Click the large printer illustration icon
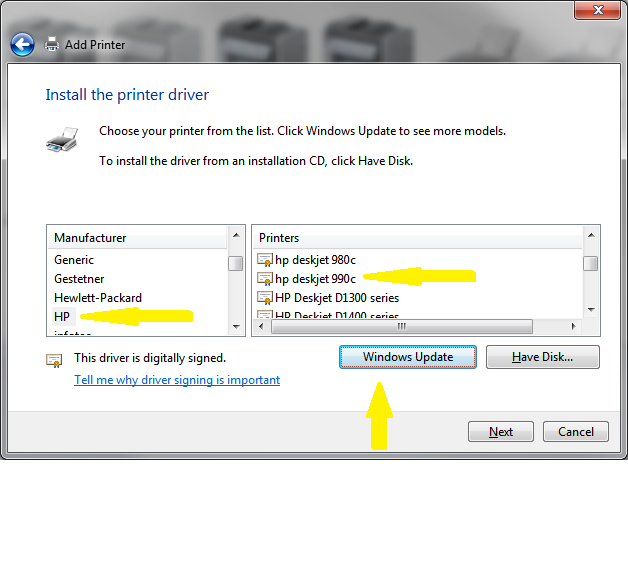Image resolution: width=628 pixels, height=585 pixels. pyautogui.click(x=62, y=140)
